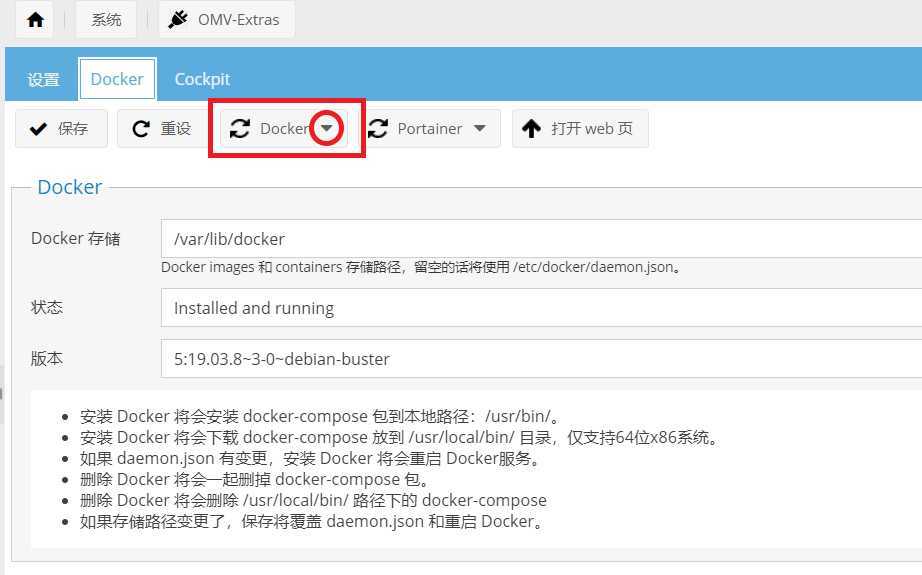Select the Docker tab
This screenshot has height=575, width=922.
117,79
